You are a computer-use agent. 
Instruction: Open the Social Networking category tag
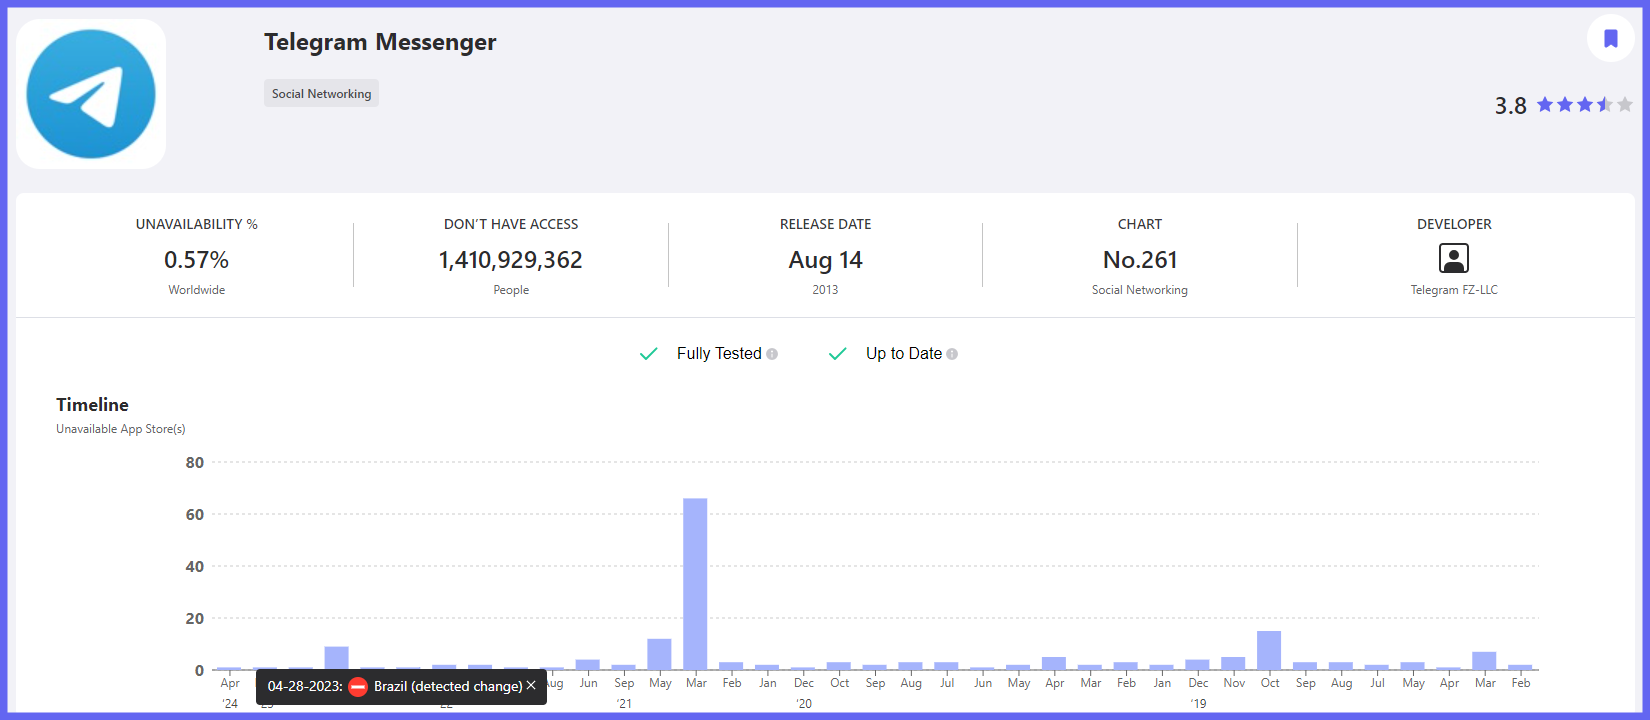pyautogui.click(x=321, y=93)
